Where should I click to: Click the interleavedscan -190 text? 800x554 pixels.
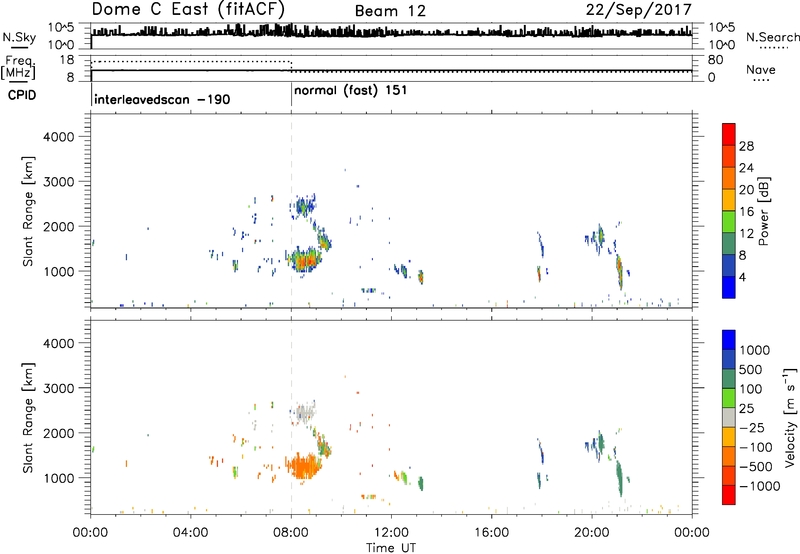pyautogui.click(x=162, y=99)
